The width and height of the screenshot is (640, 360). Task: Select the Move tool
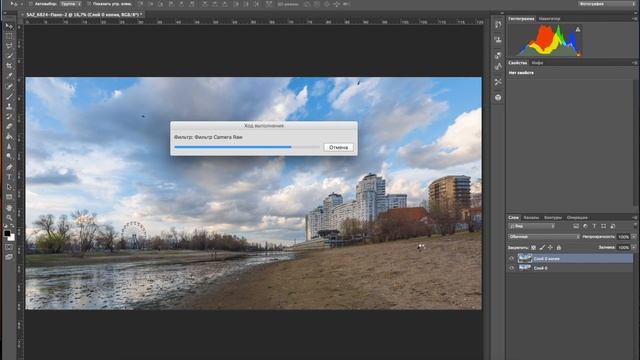(x=9, y=26)
